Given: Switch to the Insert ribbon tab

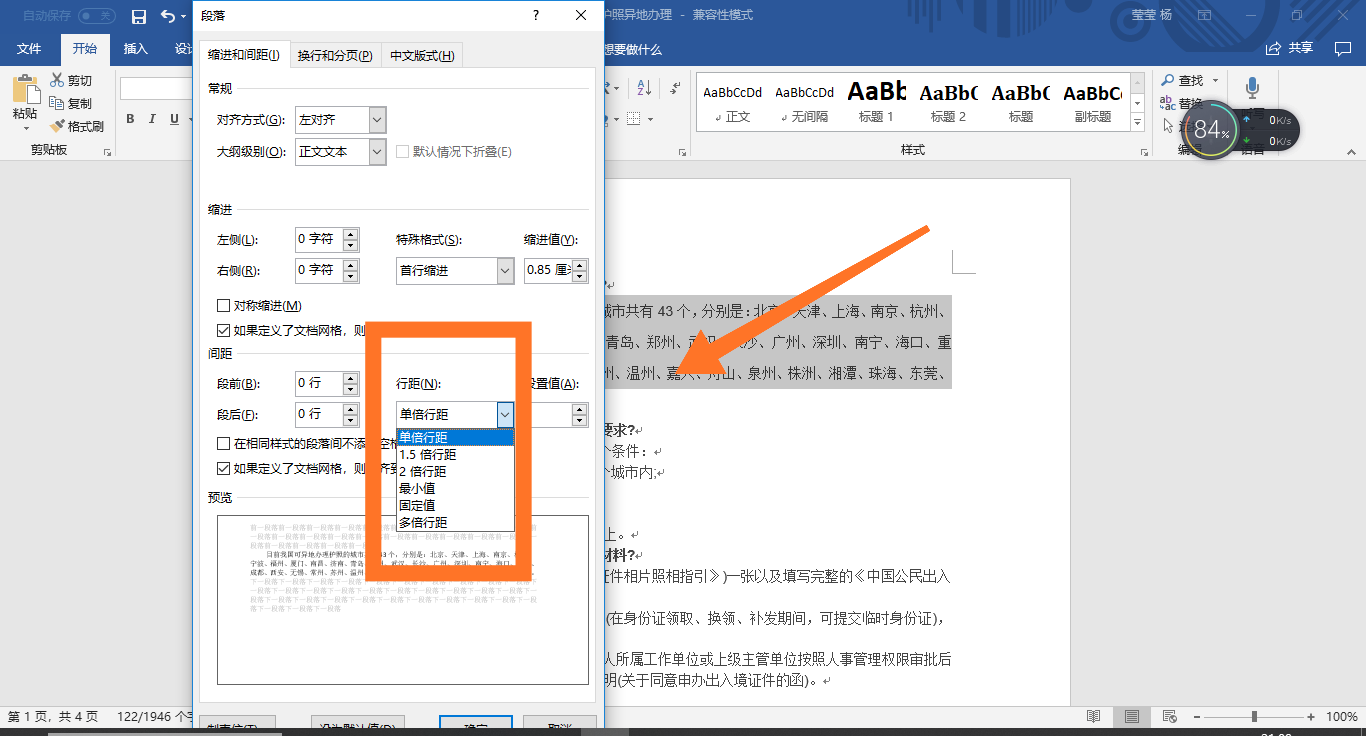Looking at the screenshot, I should click(x=135, y=49).
